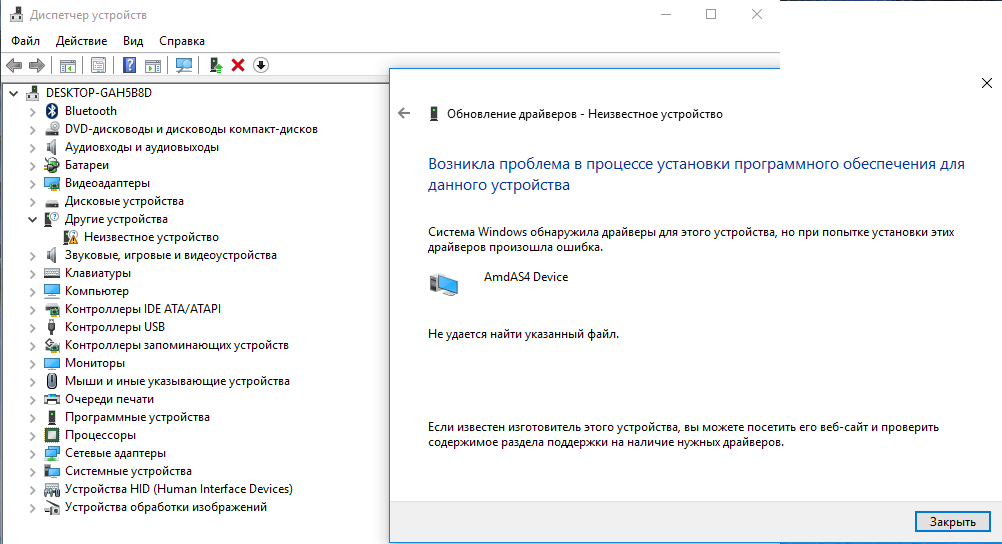The image size is (1002, 544).
Task: Select Контроллеры IDE ATA/ATAPI row
Action: coord(143,309)
